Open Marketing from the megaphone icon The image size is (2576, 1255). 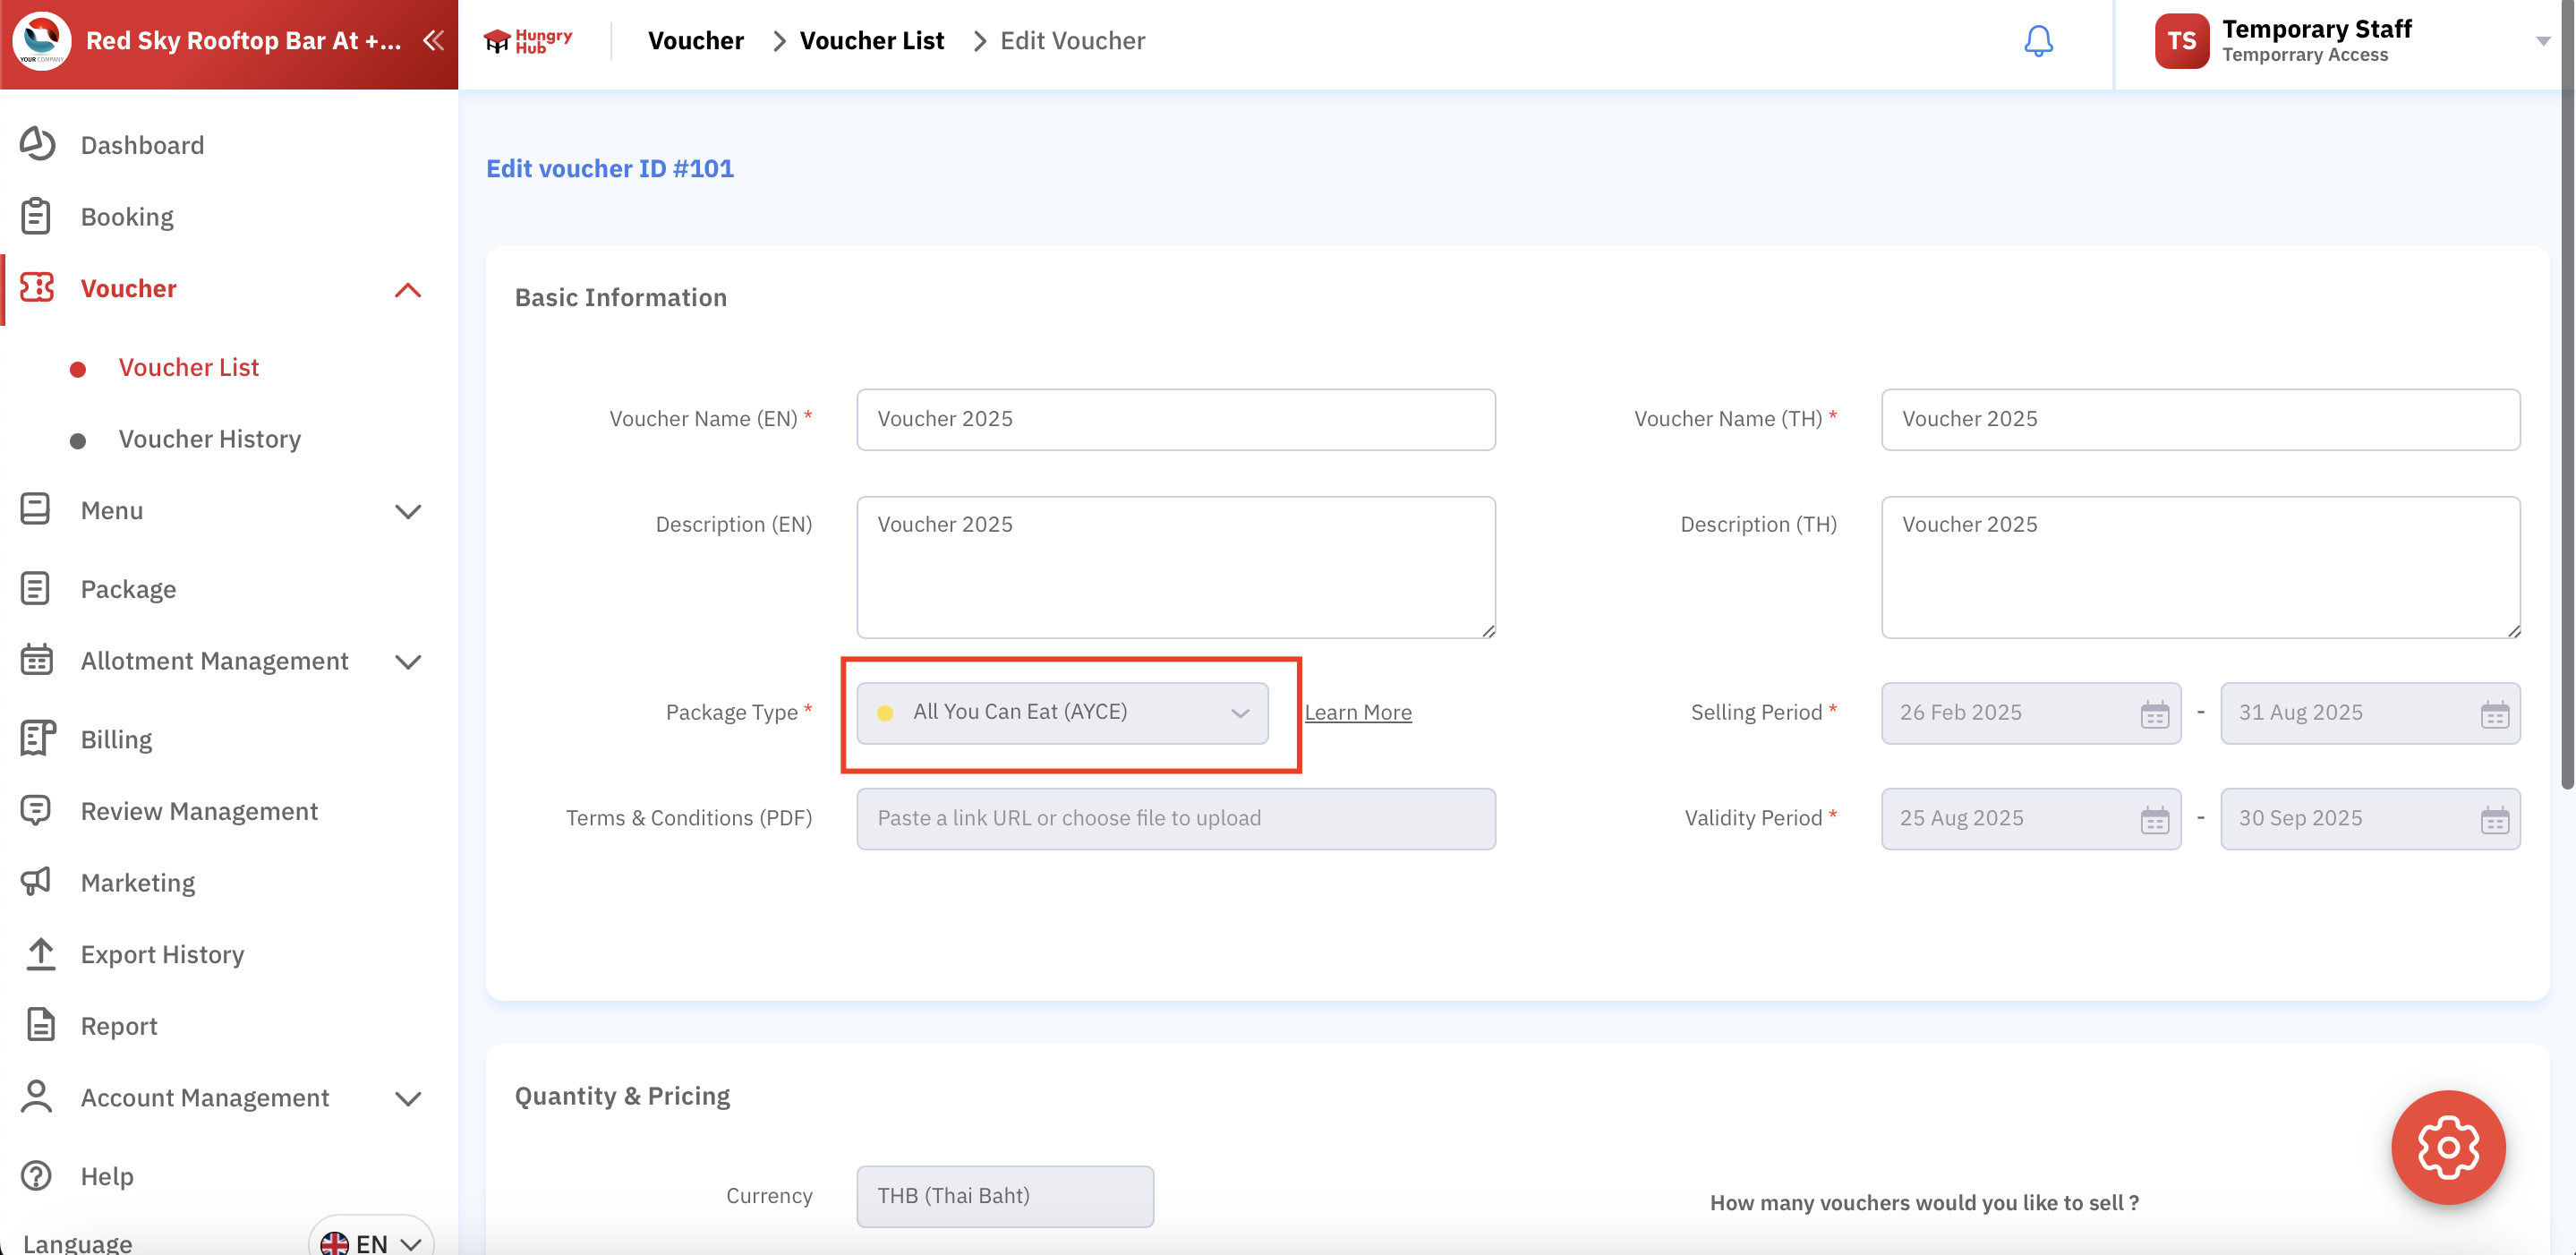coord(37,882)
